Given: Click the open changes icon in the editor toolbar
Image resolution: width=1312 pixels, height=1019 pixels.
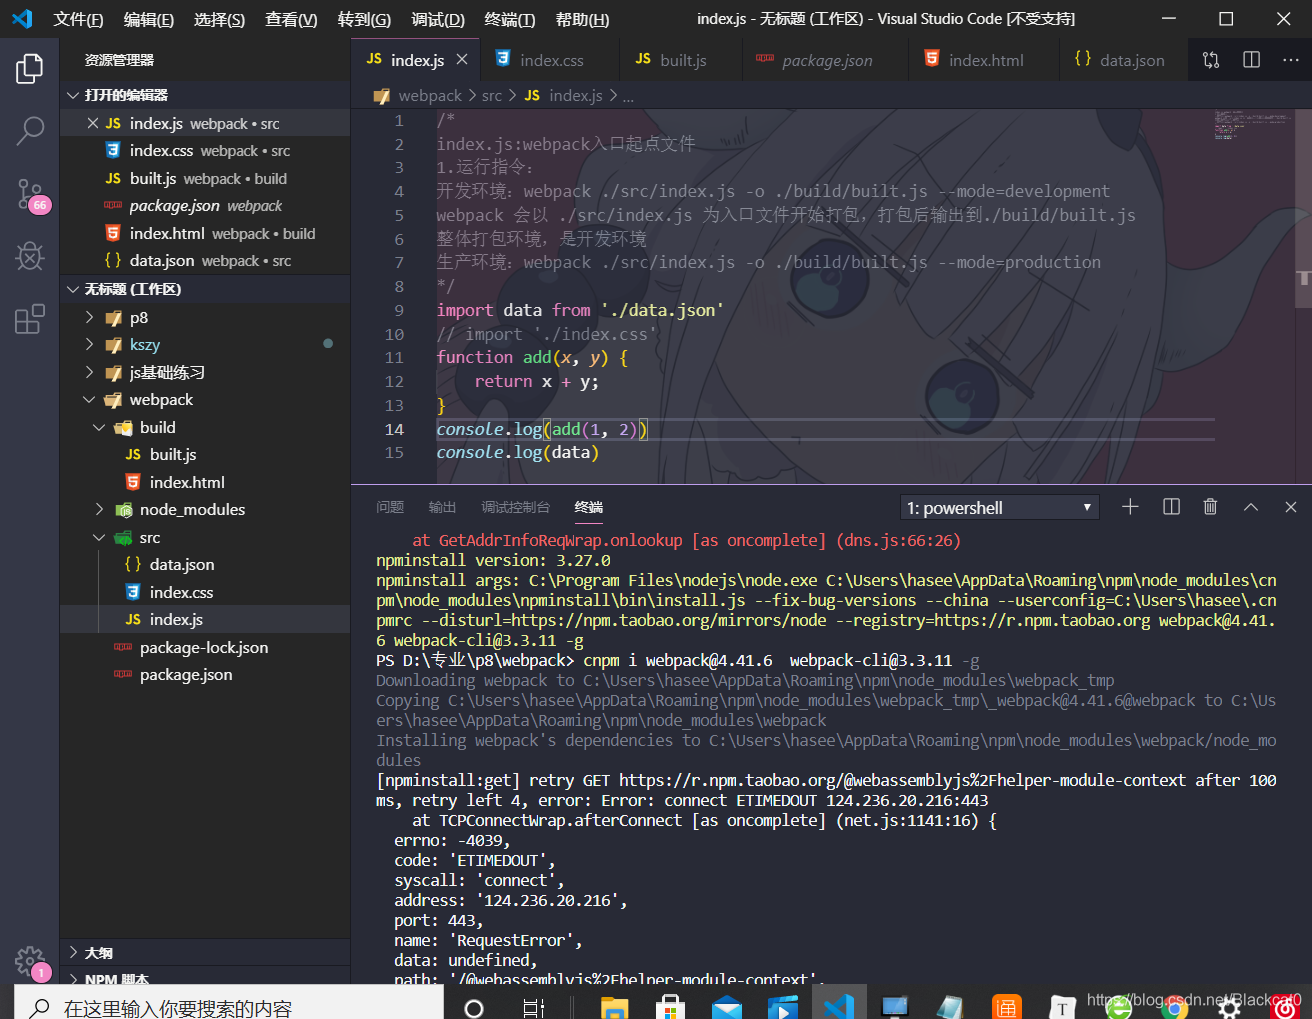Looking at the screenshot, I should [1211, 60].
